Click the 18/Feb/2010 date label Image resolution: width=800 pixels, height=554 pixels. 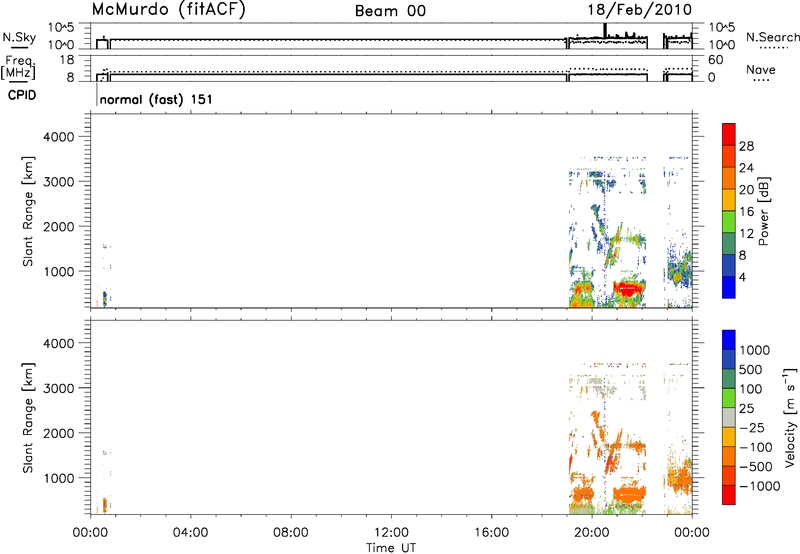(640, 10)
